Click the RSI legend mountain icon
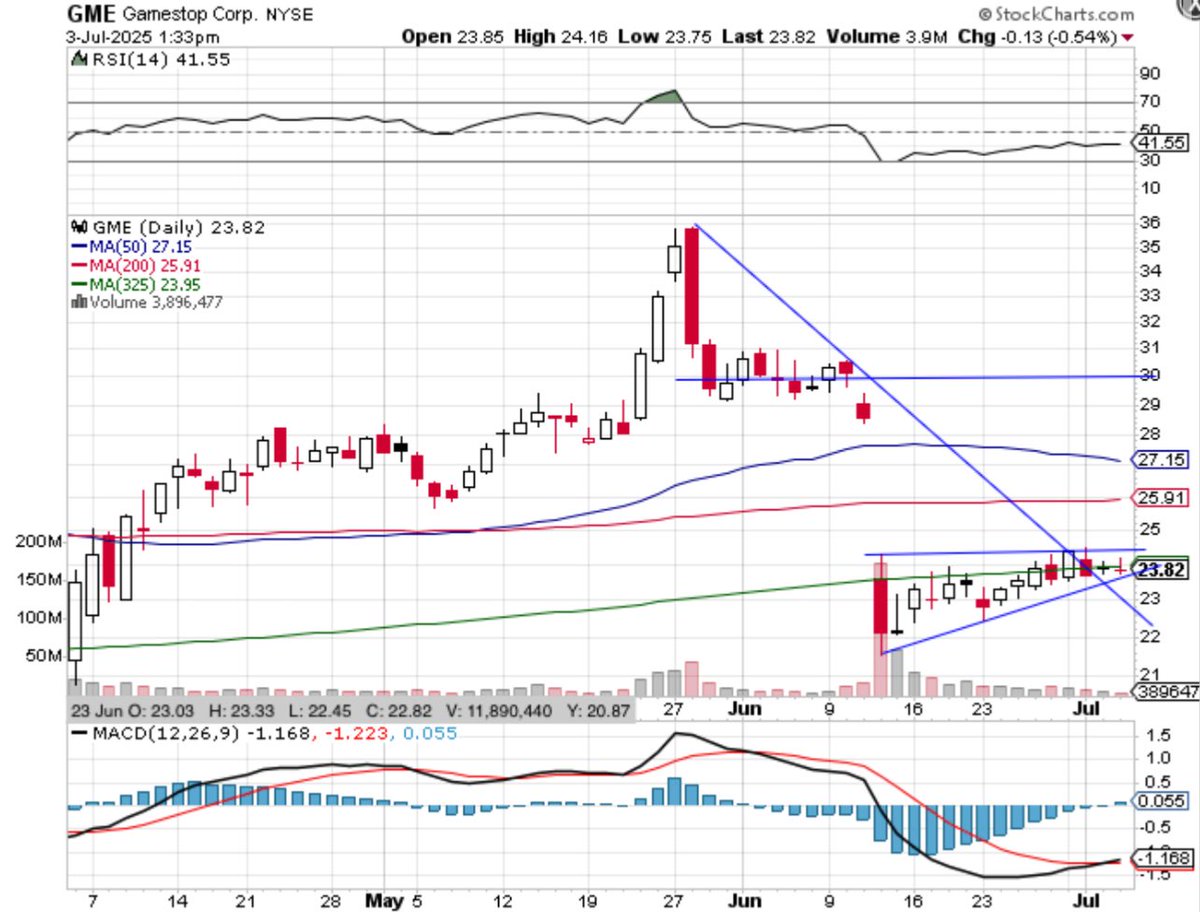 (78, 60)
